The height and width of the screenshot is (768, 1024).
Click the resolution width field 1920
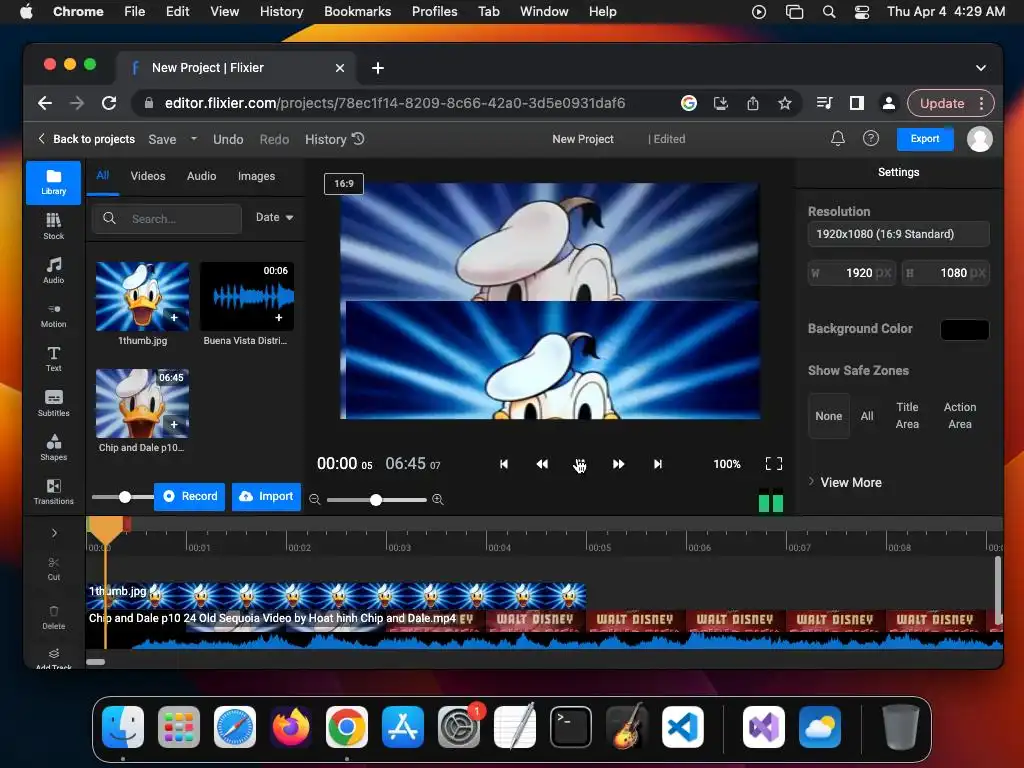click(851, 273)
